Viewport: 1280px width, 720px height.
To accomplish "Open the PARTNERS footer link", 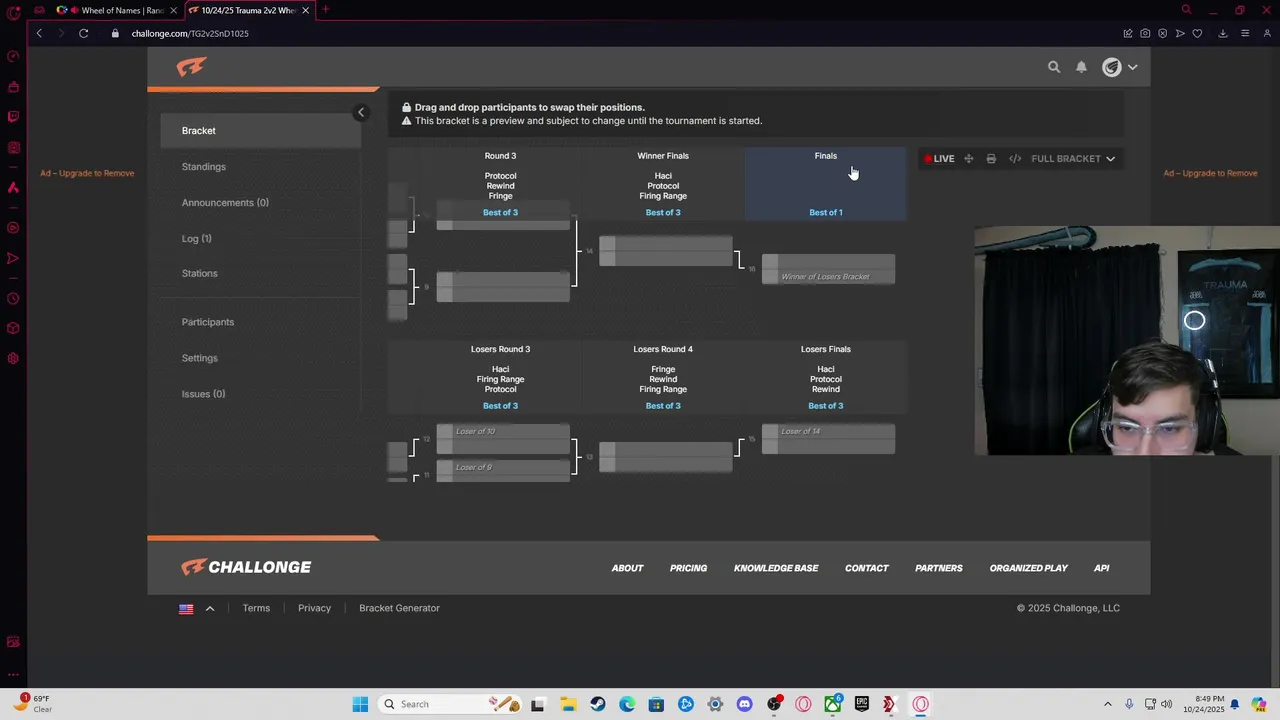I will 939,568.
